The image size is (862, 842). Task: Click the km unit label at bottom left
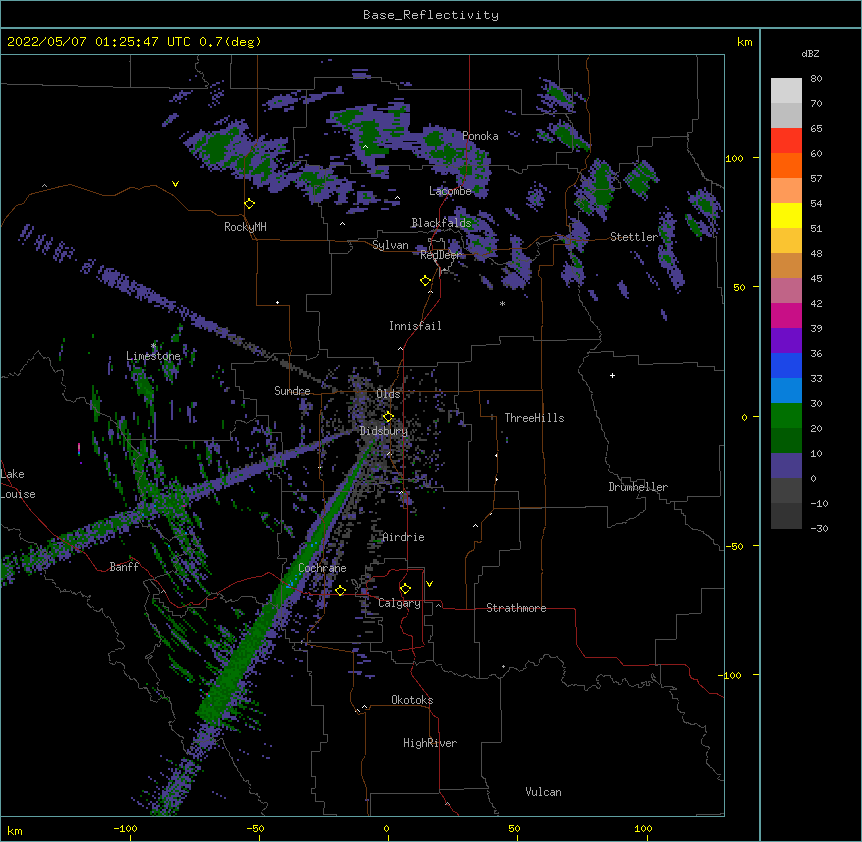[x=15, y=830]
